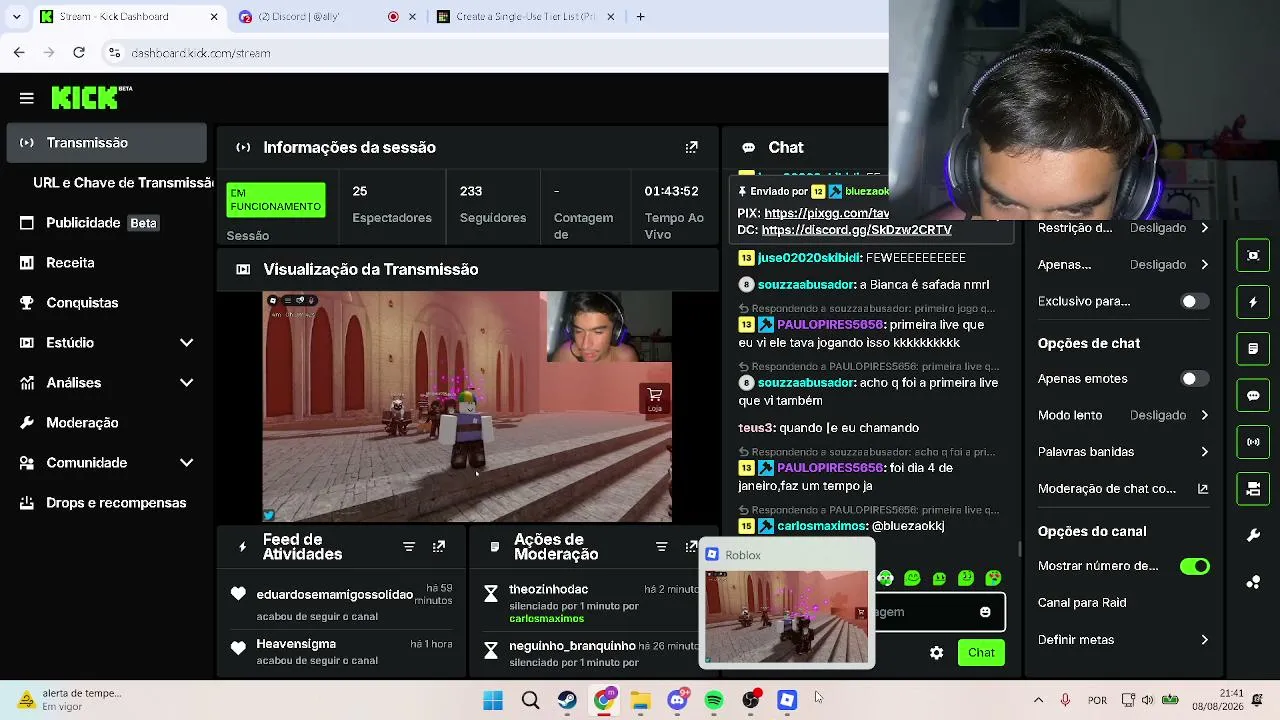This screenshot has height=720, width=1280.
Task: Filter the Feed de Atividades list
Action: pos(409,547)
